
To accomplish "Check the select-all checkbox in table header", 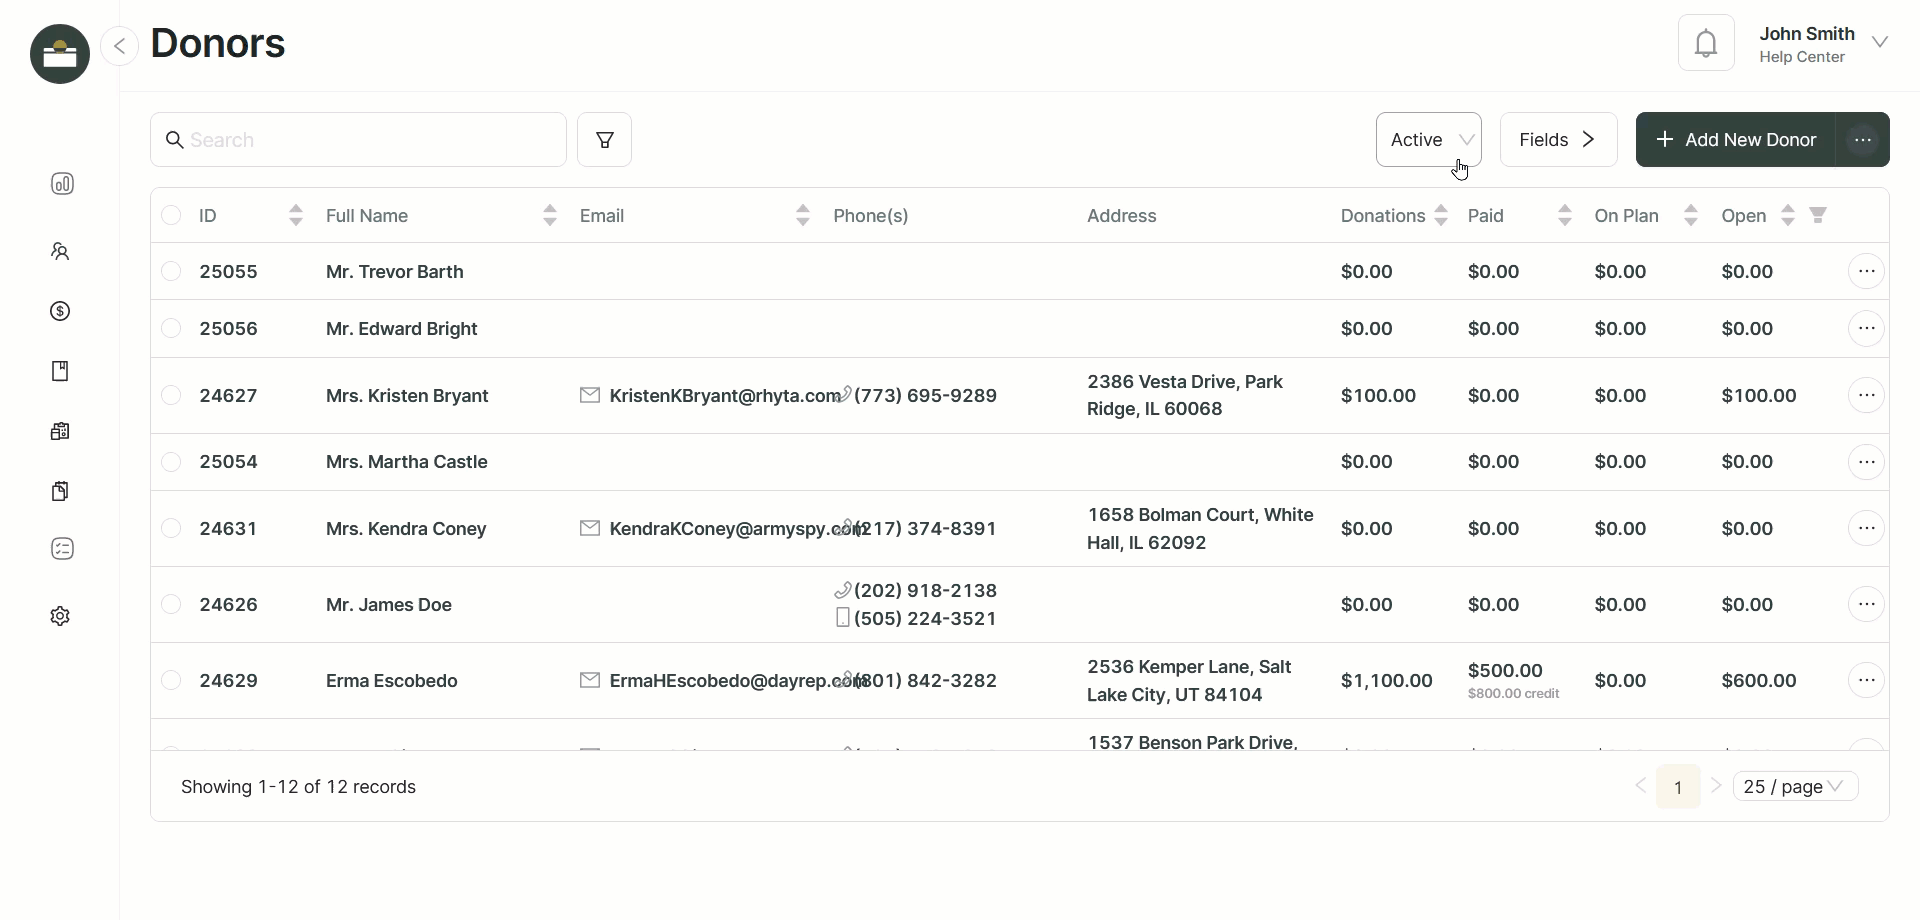I will pos(171,215).
